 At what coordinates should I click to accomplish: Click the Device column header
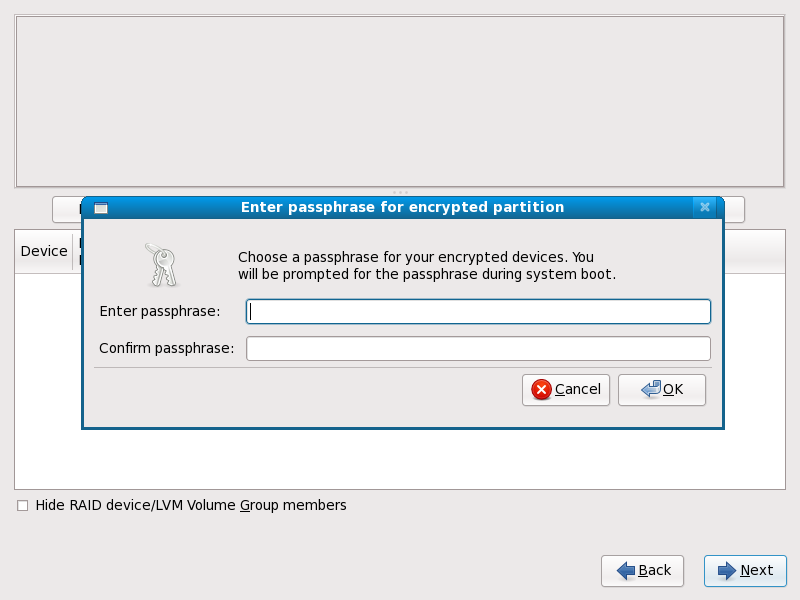44,251
